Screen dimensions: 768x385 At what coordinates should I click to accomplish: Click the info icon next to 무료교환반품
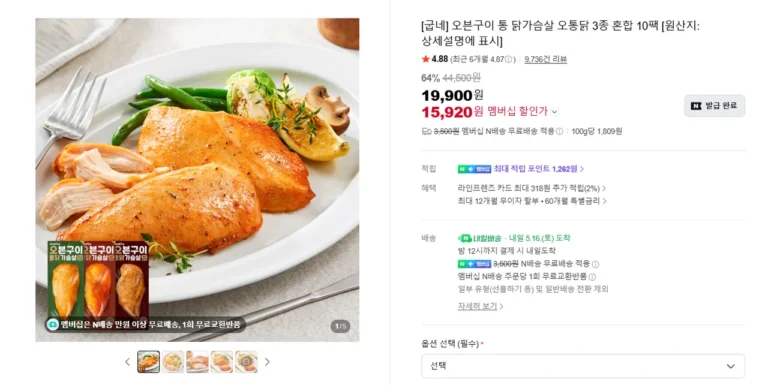point(592,277)
